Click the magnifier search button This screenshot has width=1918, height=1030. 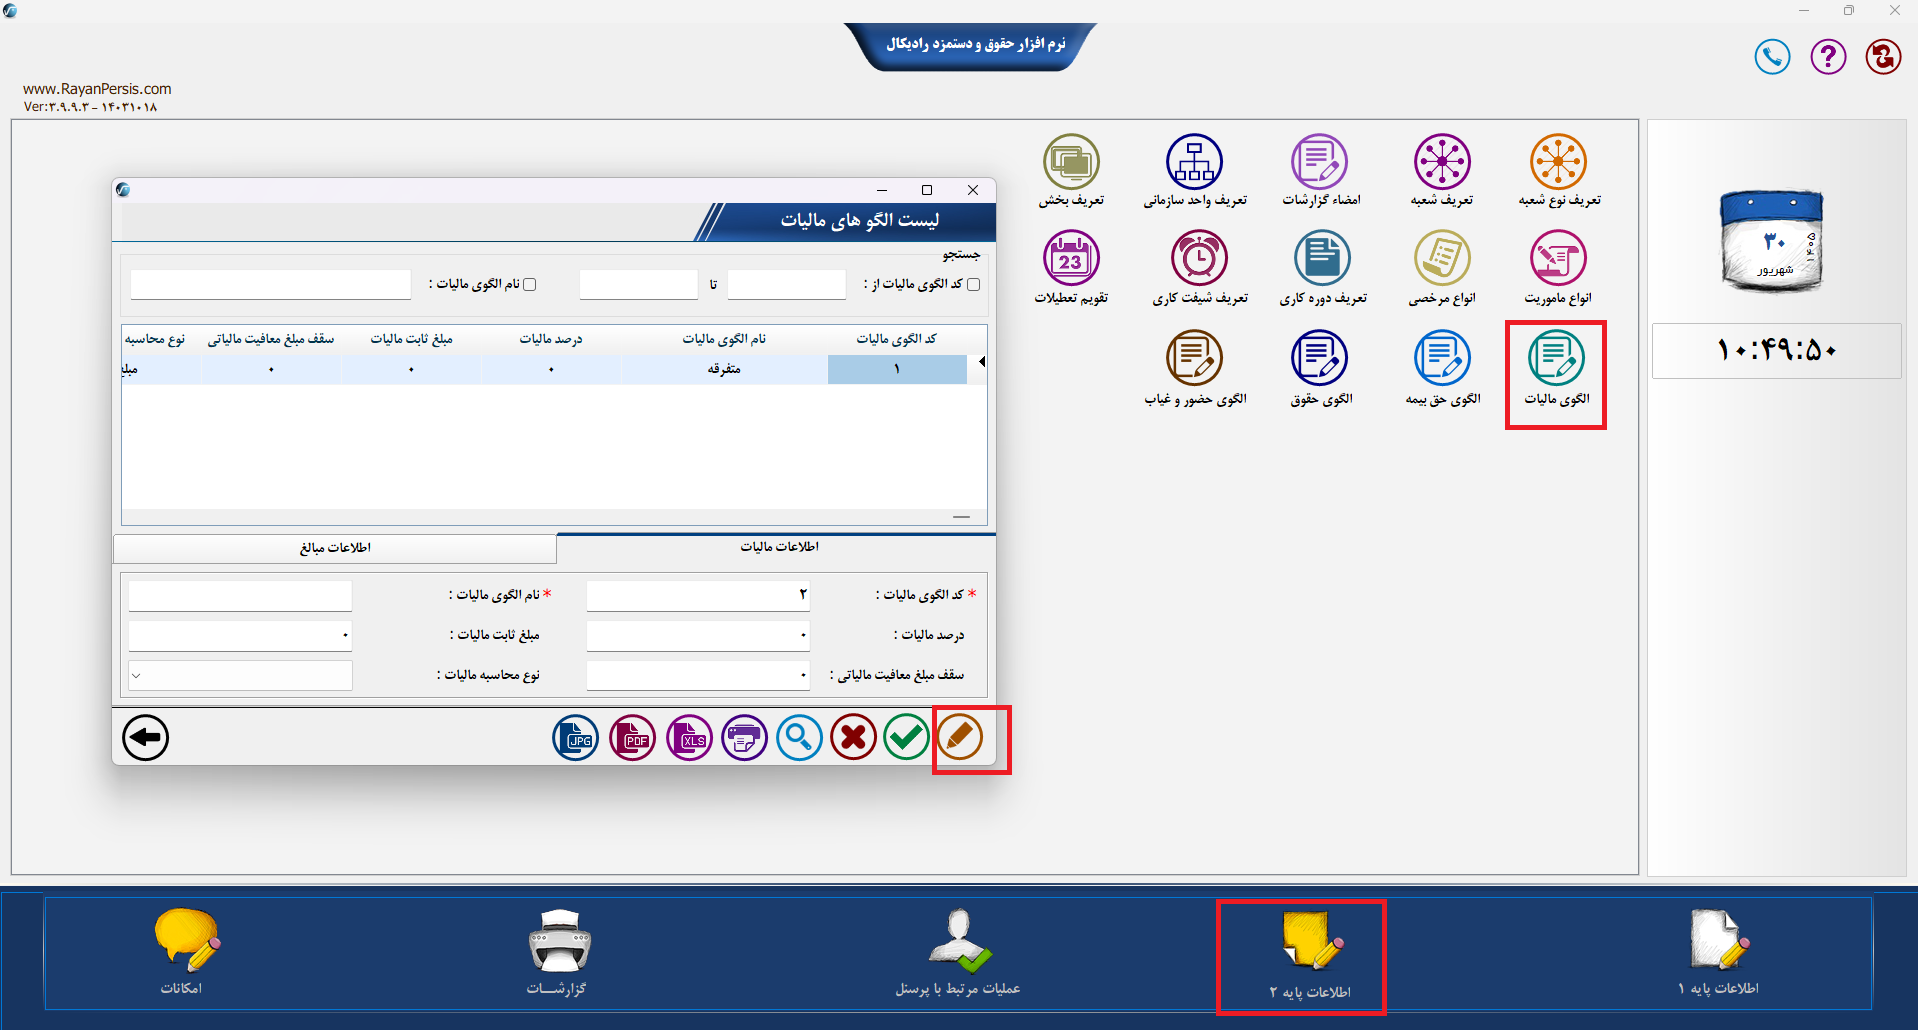(799, 738)
